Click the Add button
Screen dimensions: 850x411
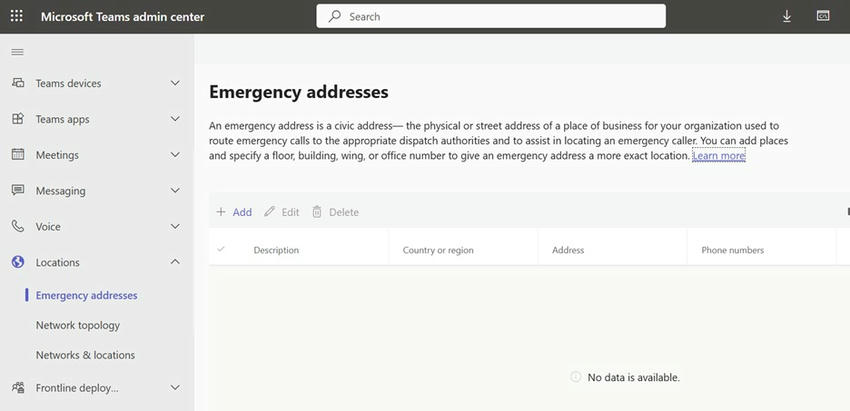(x=234, y=212)
